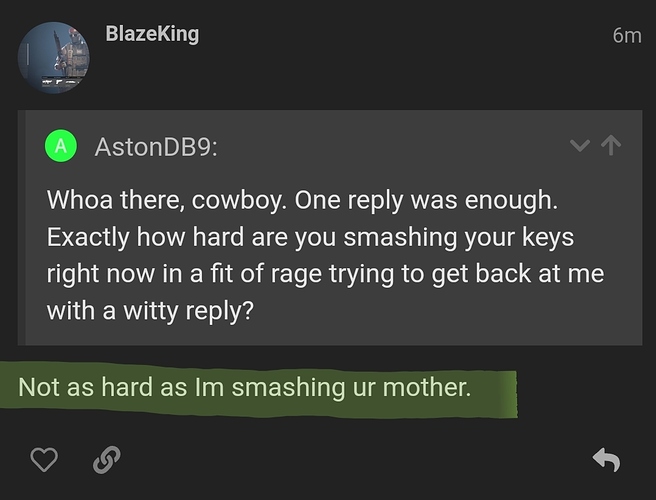Select the "right now in a fit of rage" line
Screen dimensions: 656x500
pyautogui.click(x=325, y=274)
